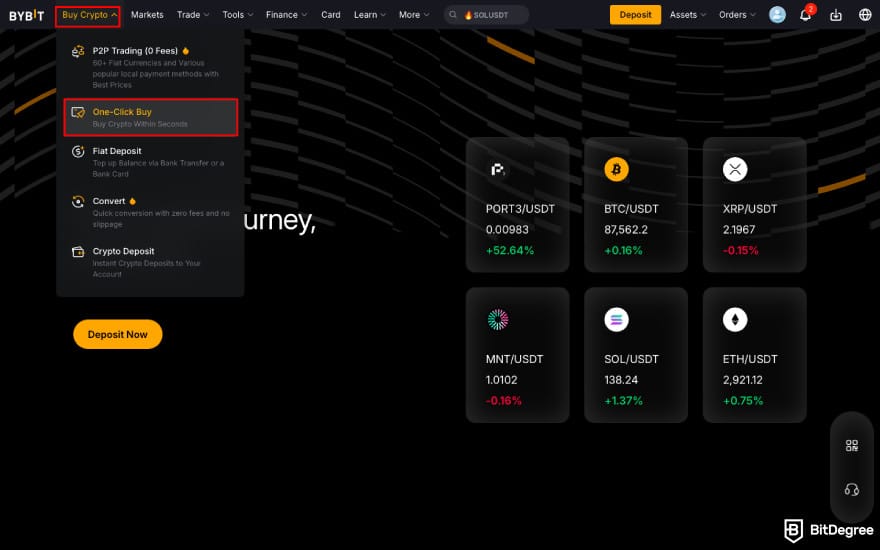Open BTC/USDT pair card
The height and width of the screenshot is (550, 880).
636,205
